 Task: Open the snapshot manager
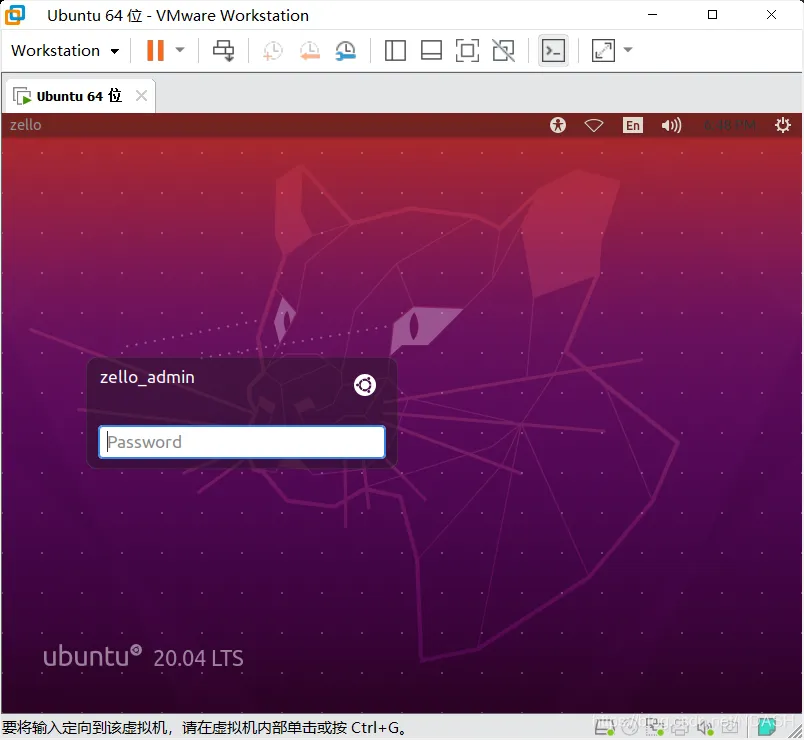click(346, 50)
